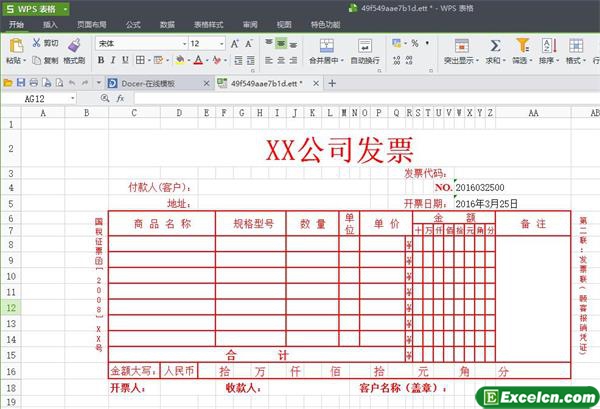Toggle center text horizontally
The height and width of the screenshot is (409, 600).
pos(281,60)
